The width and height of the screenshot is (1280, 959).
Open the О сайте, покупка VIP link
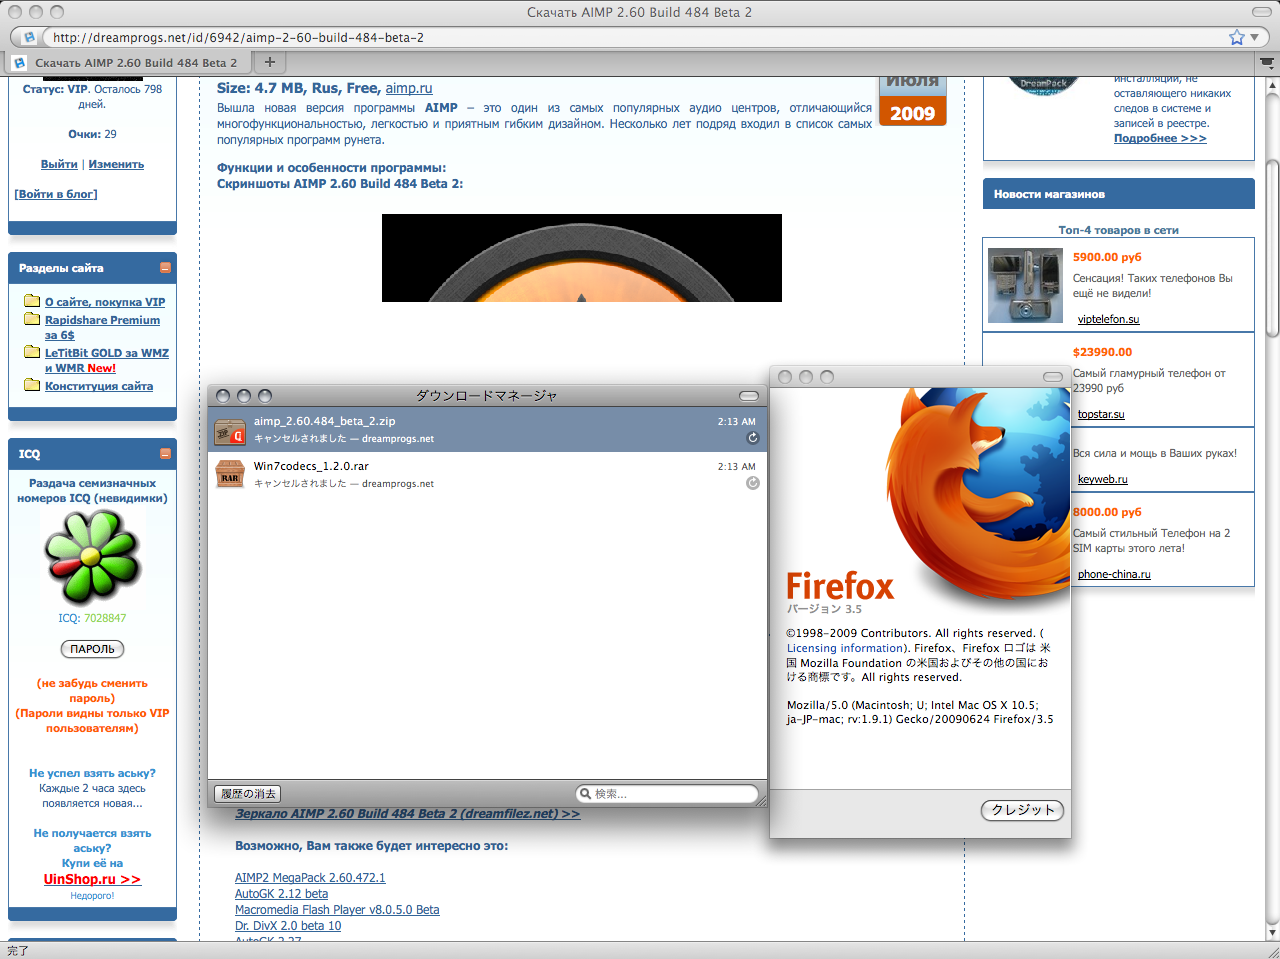click(x=105, y=302)
